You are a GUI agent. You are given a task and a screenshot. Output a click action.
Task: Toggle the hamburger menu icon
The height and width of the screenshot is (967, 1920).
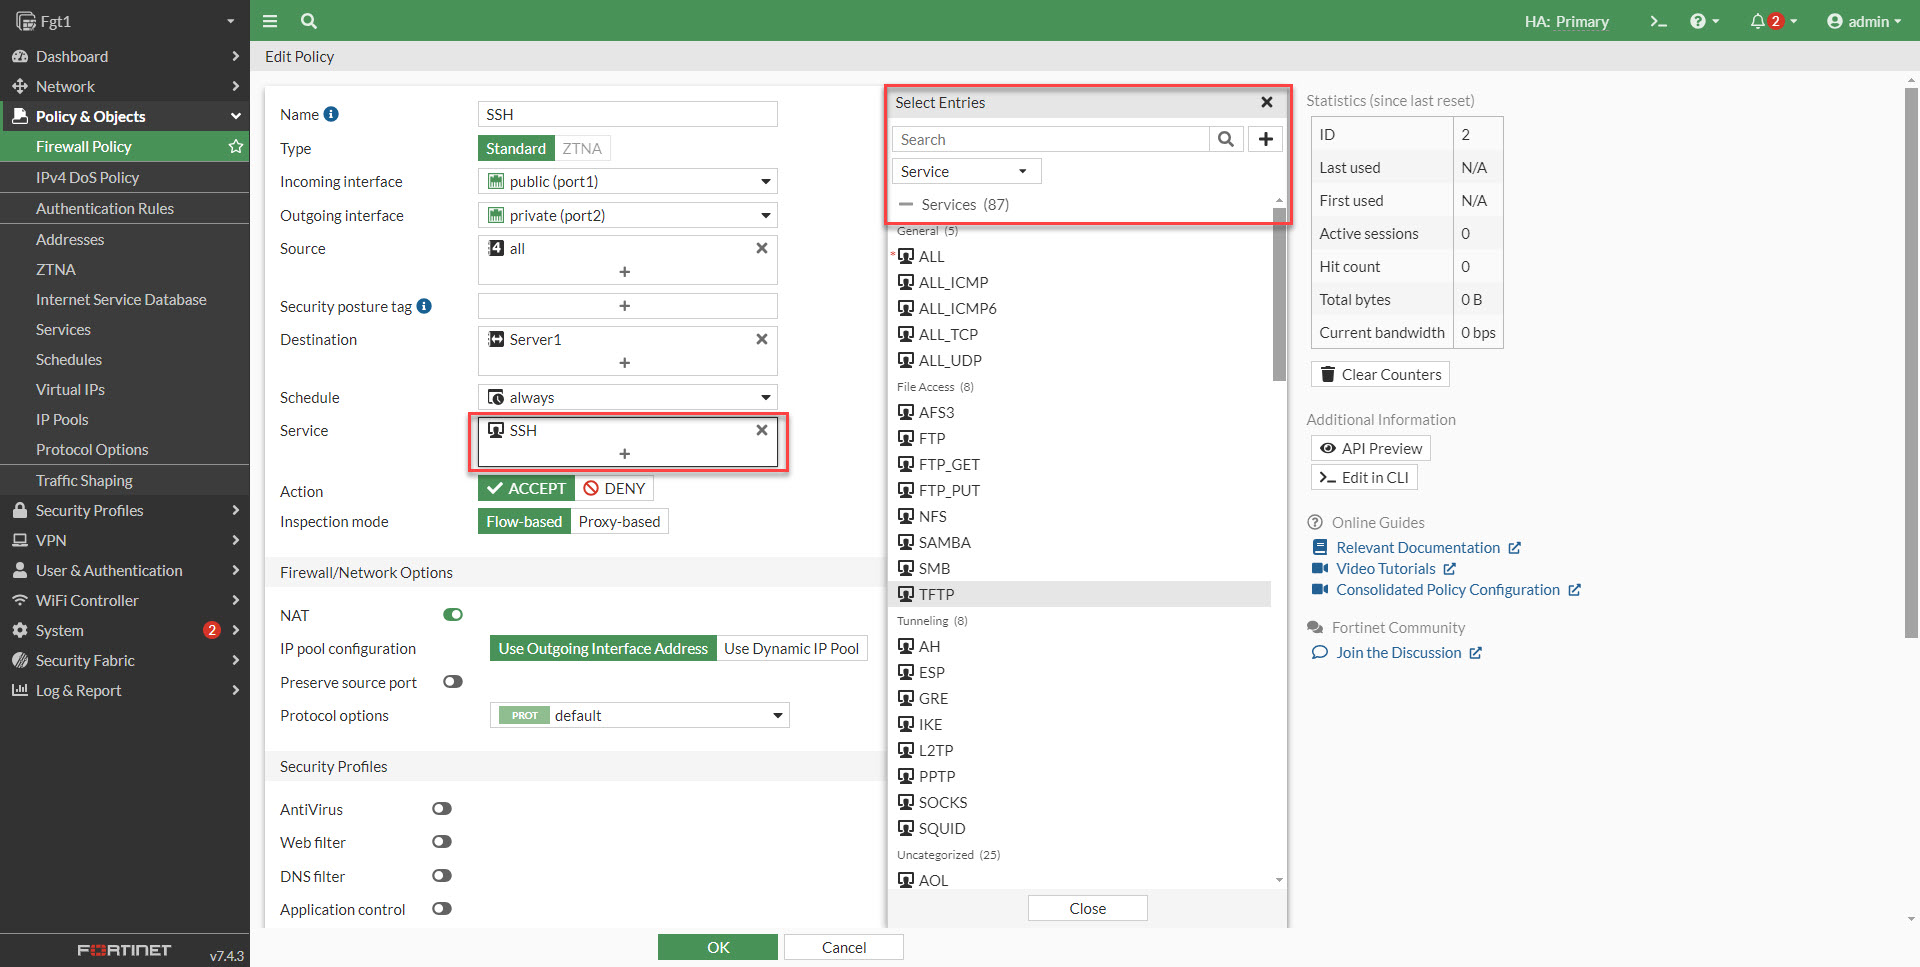click(269, 21)
